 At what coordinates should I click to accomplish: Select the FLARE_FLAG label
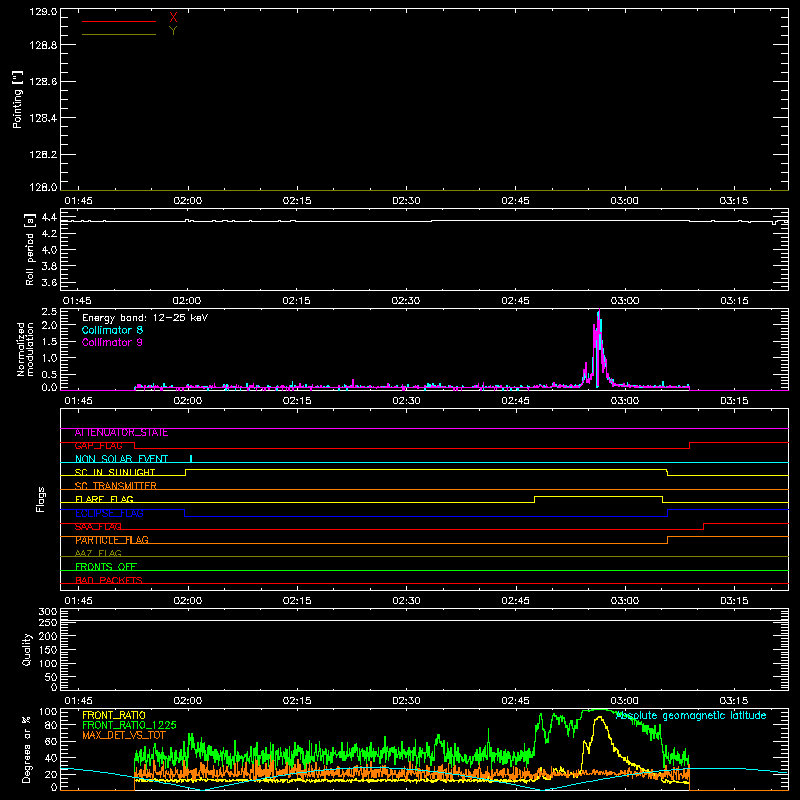click(104, 499)
